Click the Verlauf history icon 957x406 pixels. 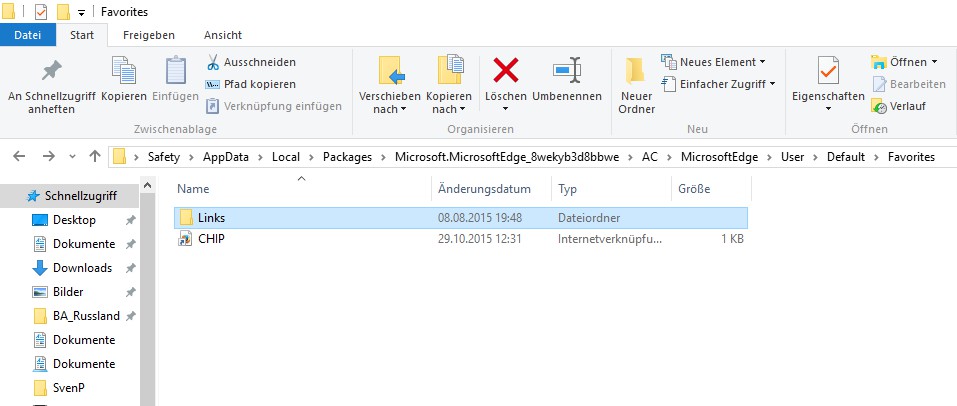click(880, 106)
